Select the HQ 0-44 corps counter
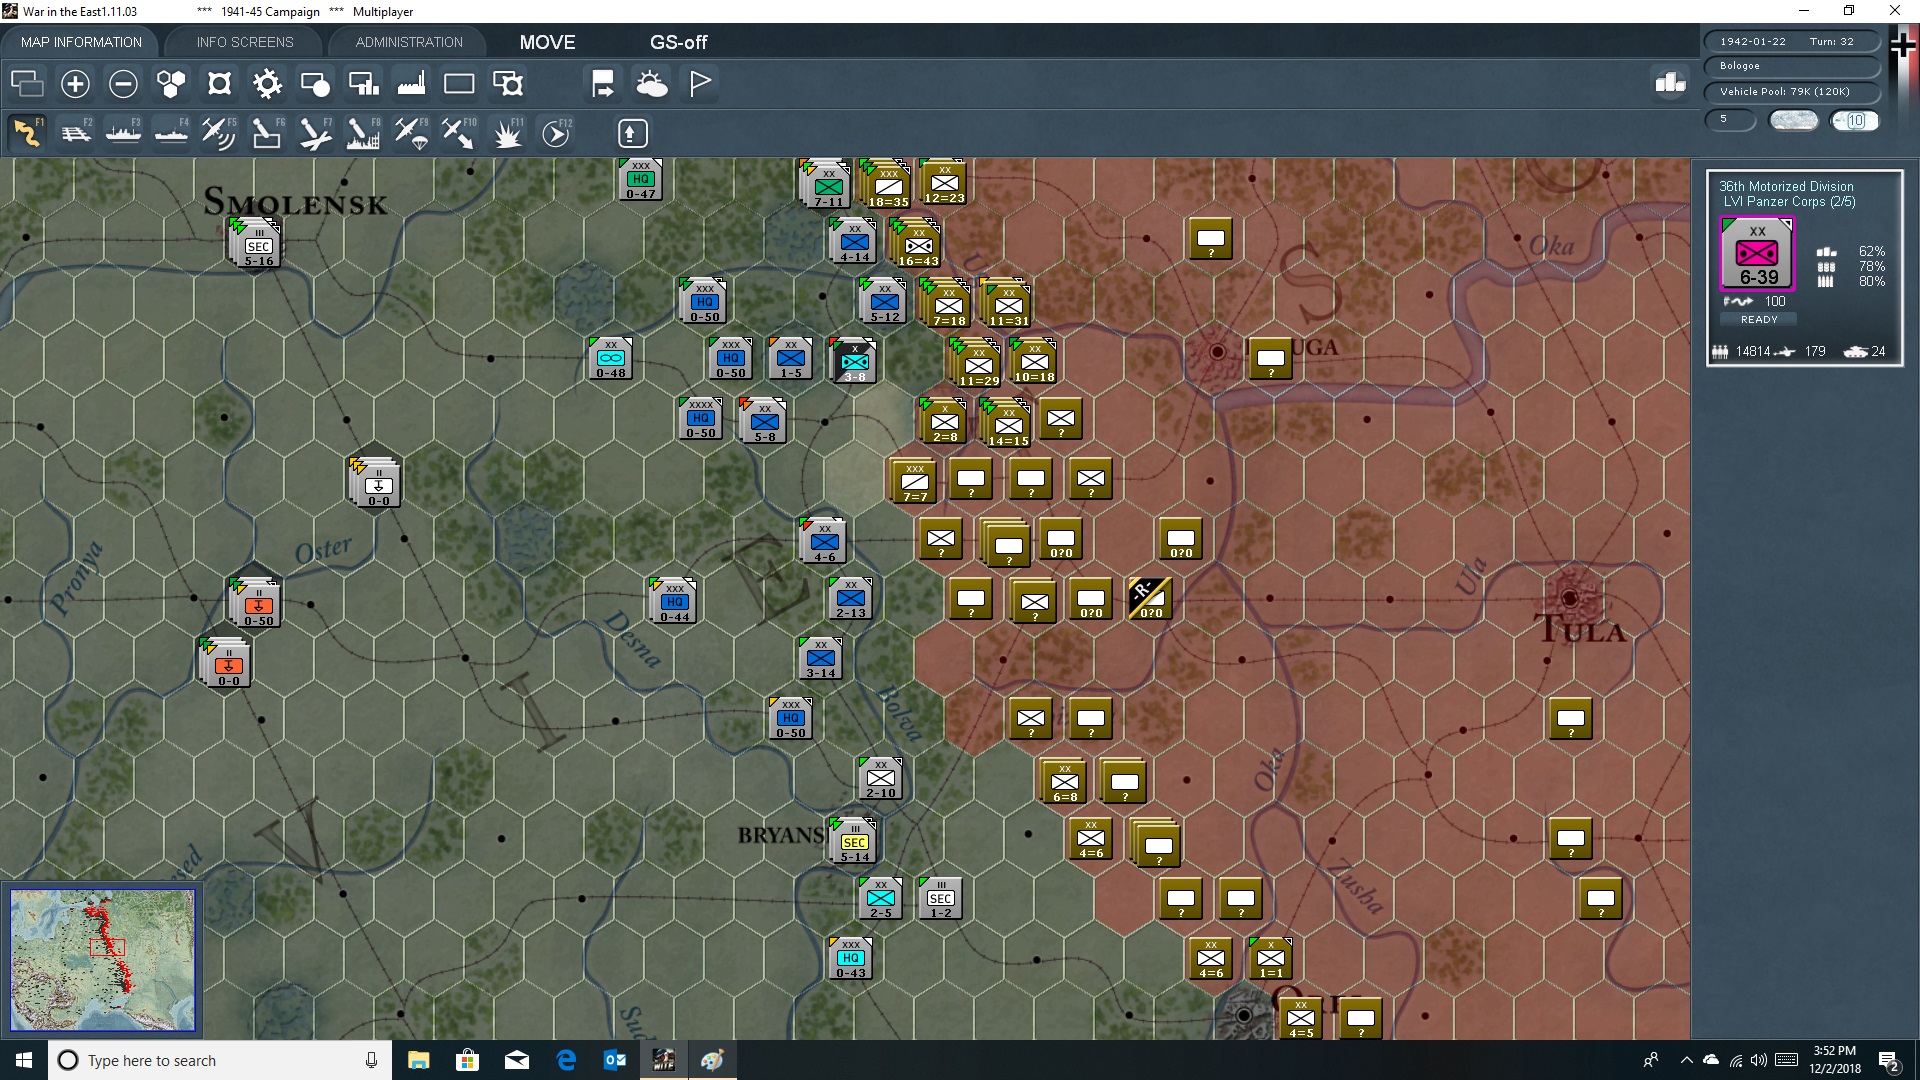Image resolution: width=1920 pixels, height=1080 pixels. click(674, 600)
